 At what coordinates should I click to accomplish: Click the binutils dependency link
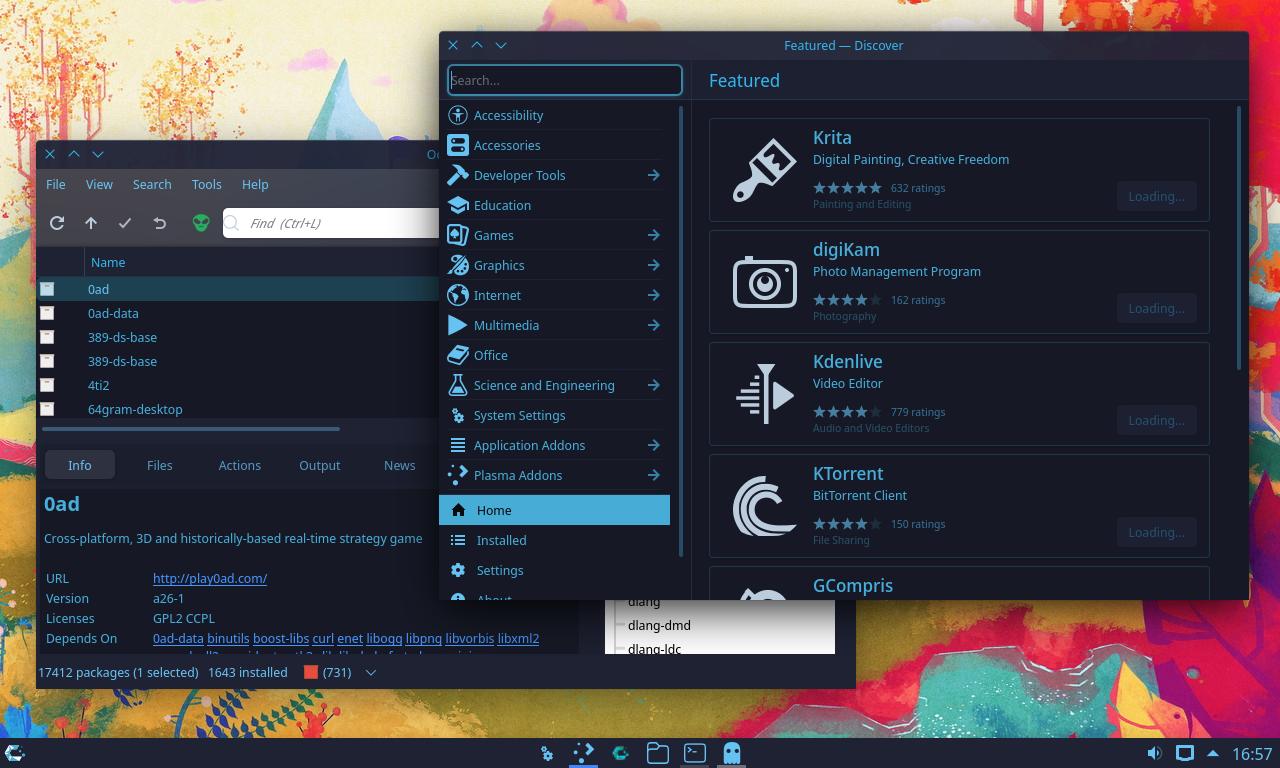click(x=228, y=638)
